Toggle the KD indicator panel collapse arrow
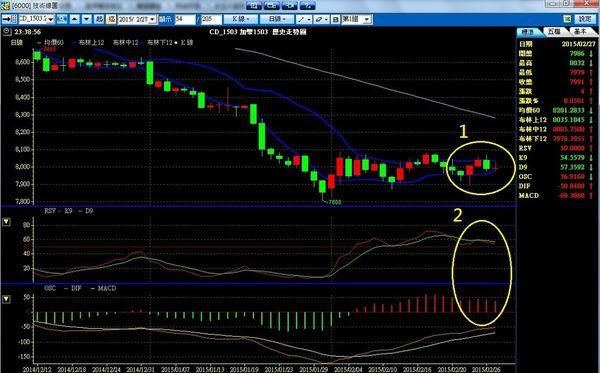This screenshot has height=373, width=600. tap(6, 222)
